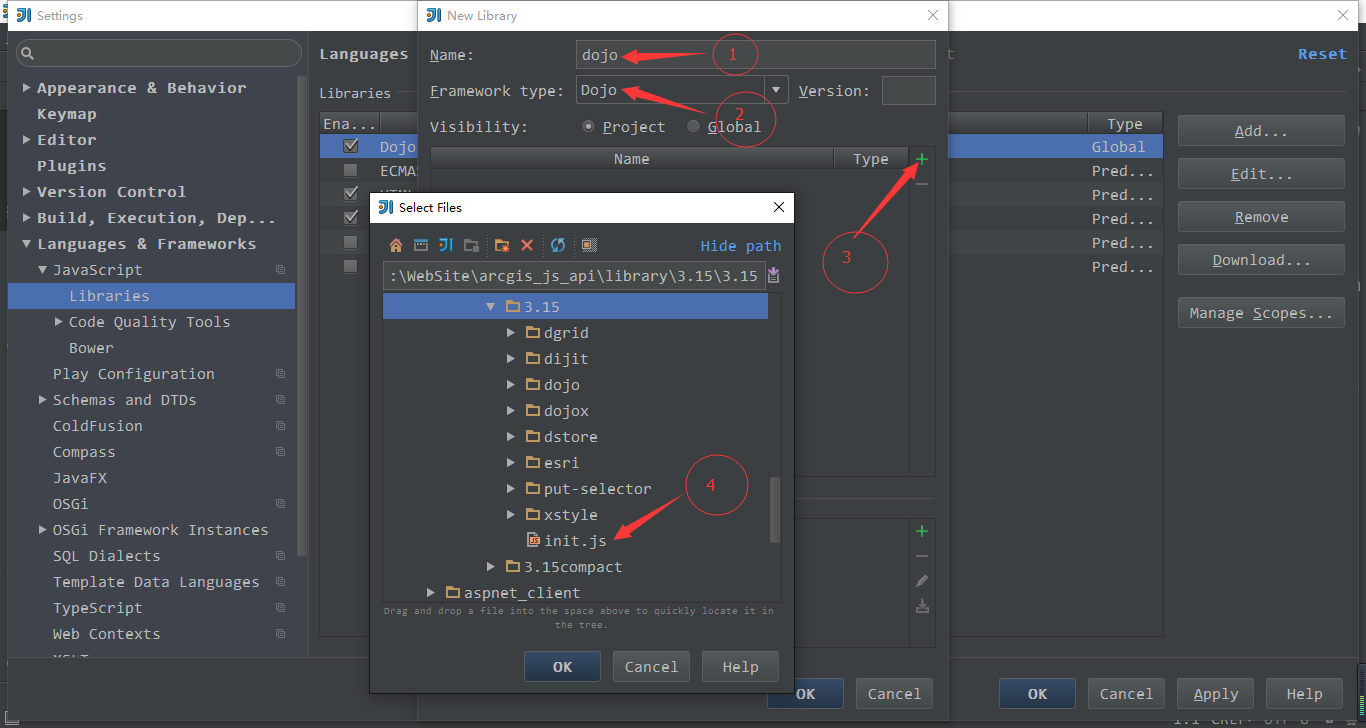The image size is (1366, 728).
Task: Expand the Editor settings node
Action: coord(26,140)
